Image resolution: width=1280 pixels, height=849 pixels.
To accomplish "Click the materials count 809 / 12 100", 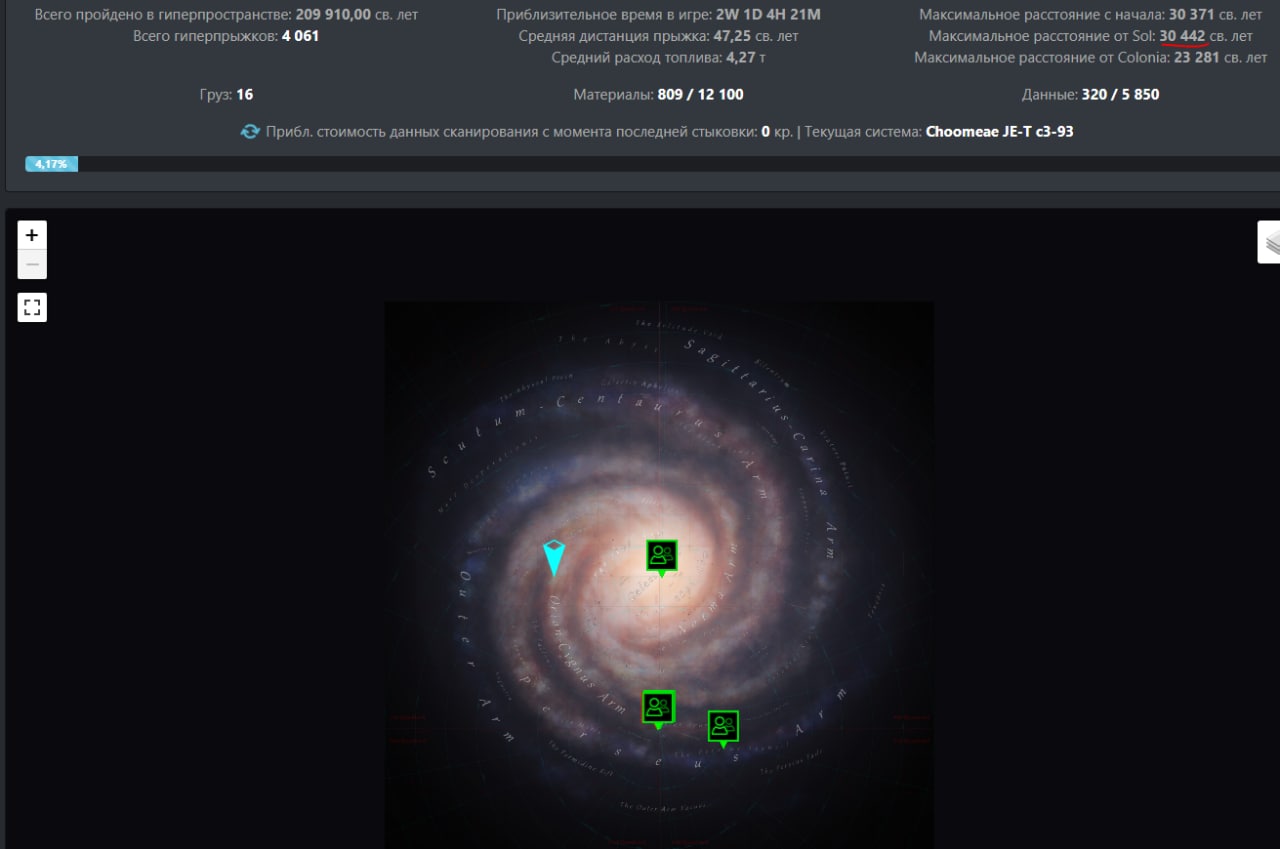I will click(701, 94).
